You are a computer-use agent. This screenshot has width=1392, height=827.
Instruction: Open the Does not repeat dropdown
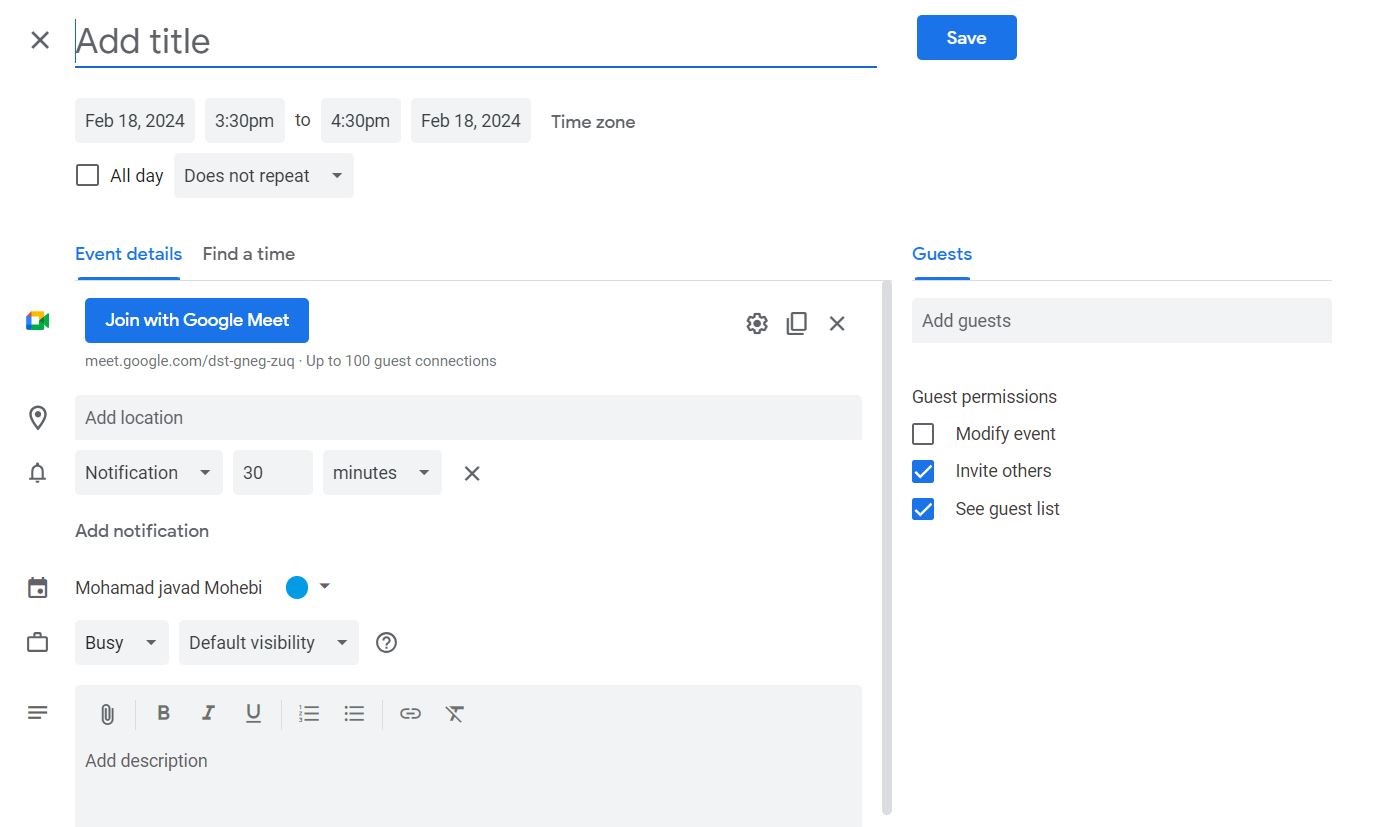tap(264, 176)
